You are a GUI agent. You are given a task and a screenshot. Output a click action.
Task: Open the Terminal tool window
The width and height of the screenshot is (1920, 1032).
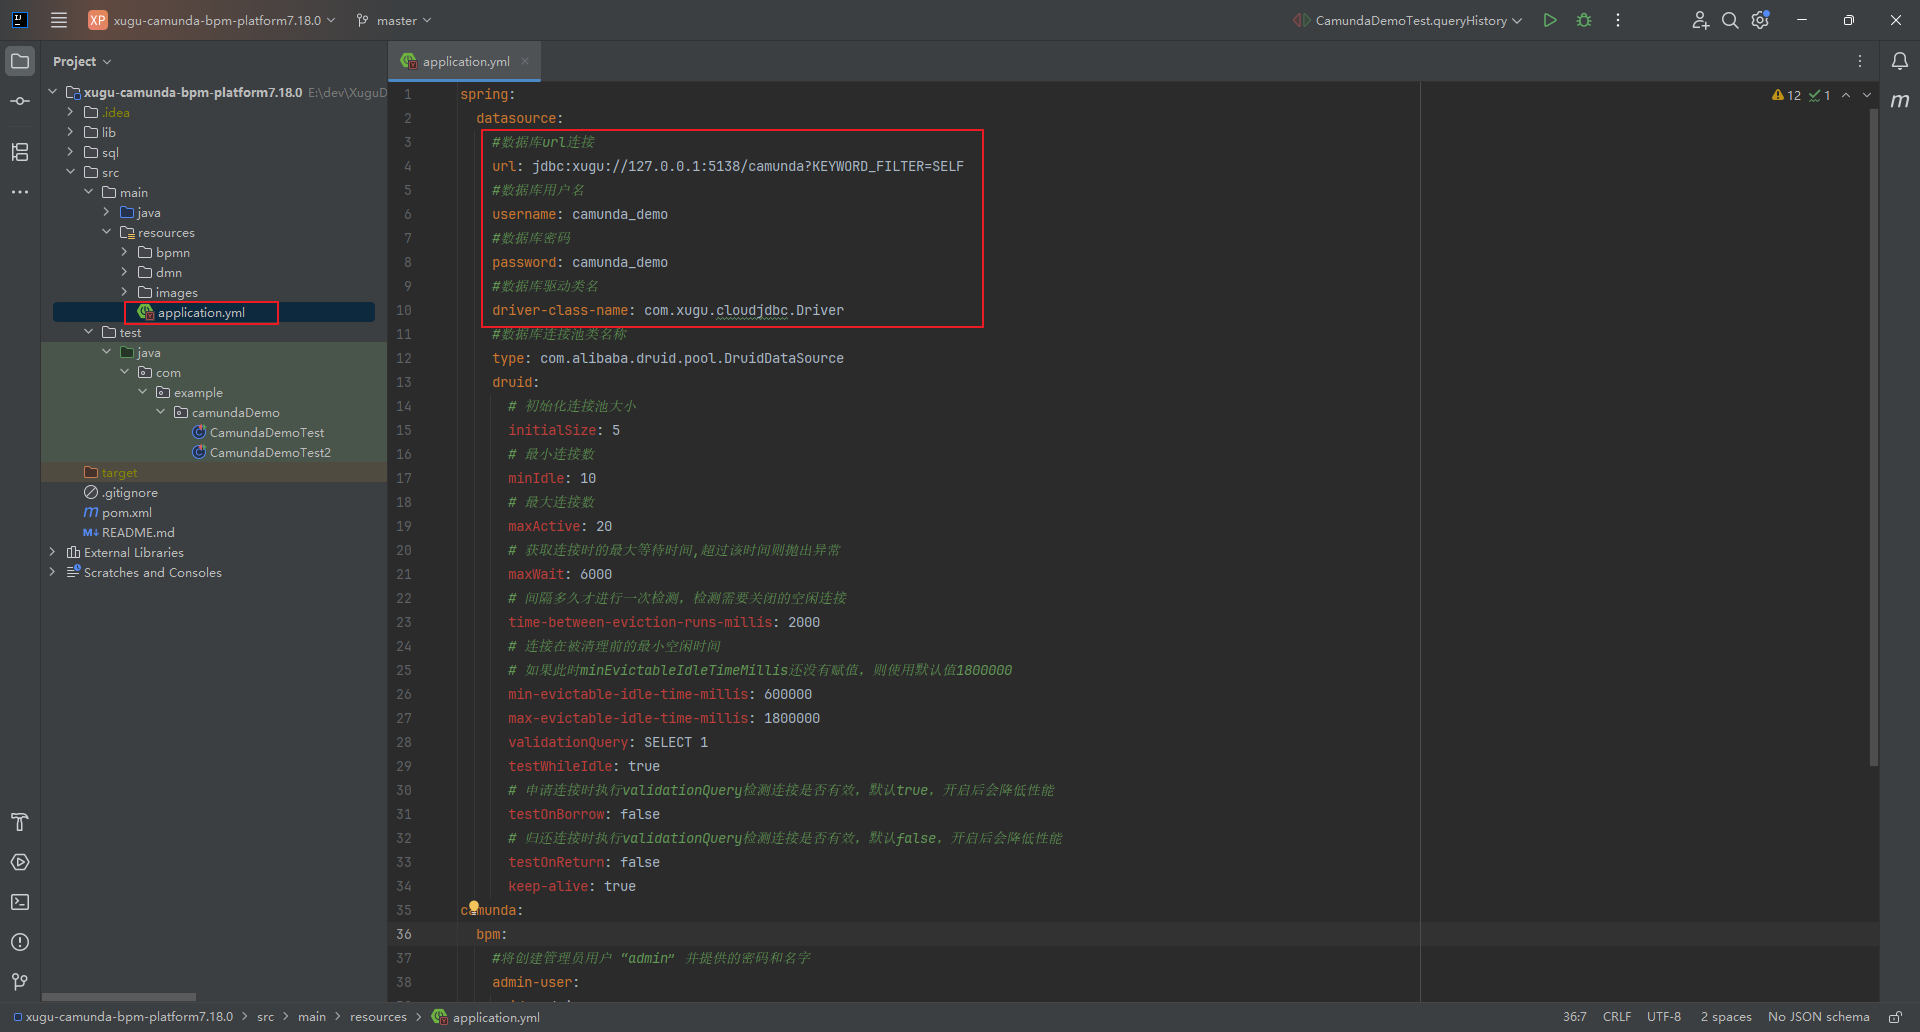[x=20, y=902]
